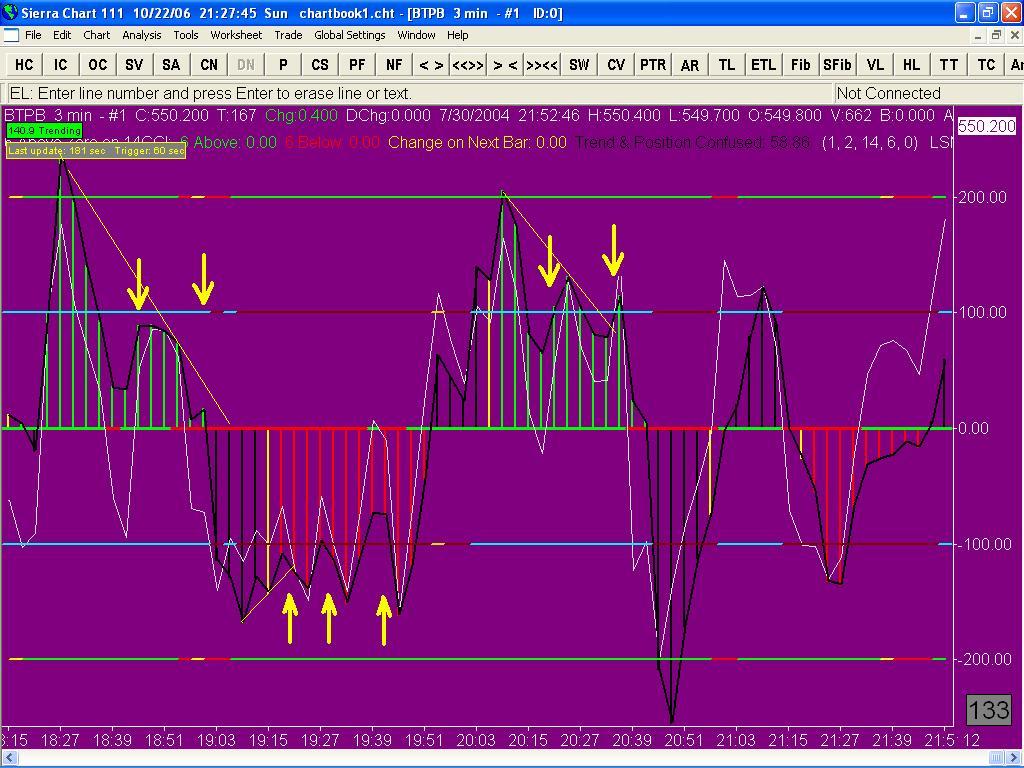Click the PTR pointer tool button
This screenshot has width=1024, height=768.
[x=652, y=64]
